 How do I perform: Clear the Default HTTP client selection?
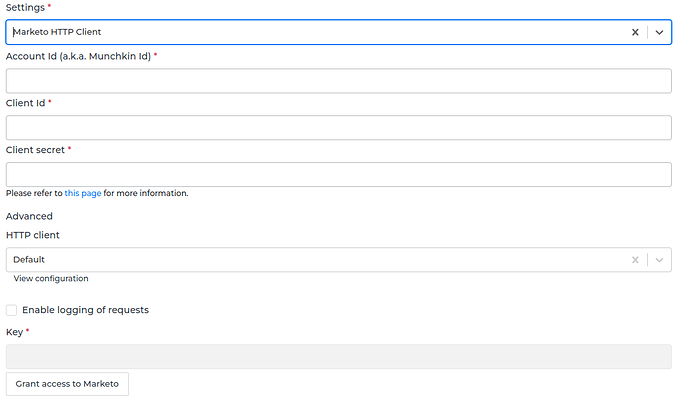(635, 260)
